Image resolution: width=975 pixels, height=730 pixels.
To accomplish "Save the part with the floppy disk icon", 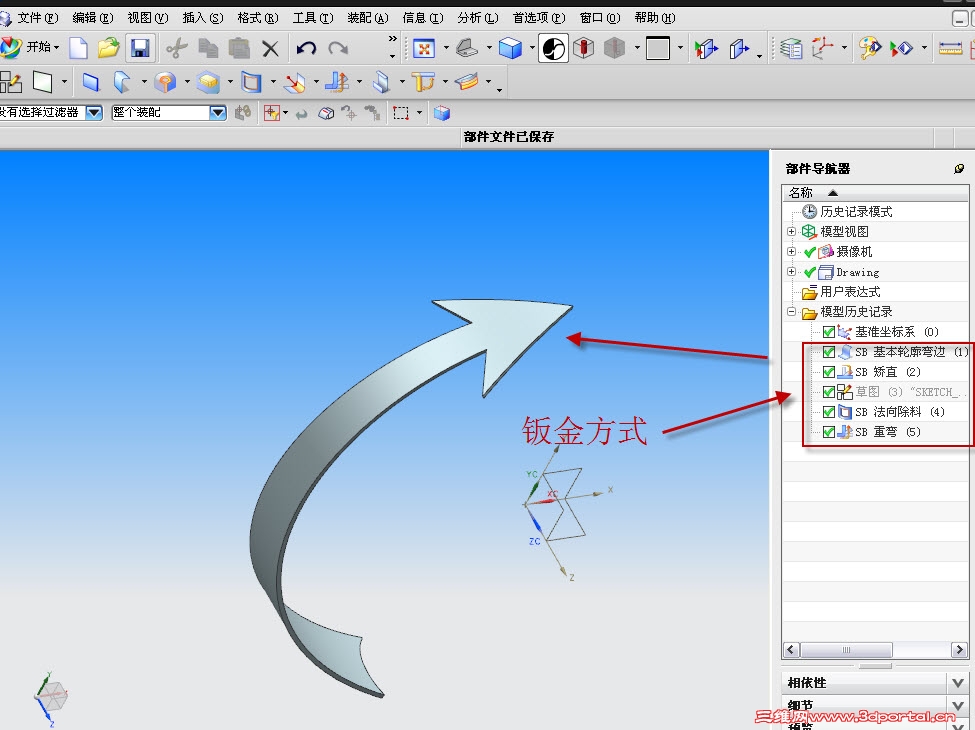I will [x=140, y=48].
